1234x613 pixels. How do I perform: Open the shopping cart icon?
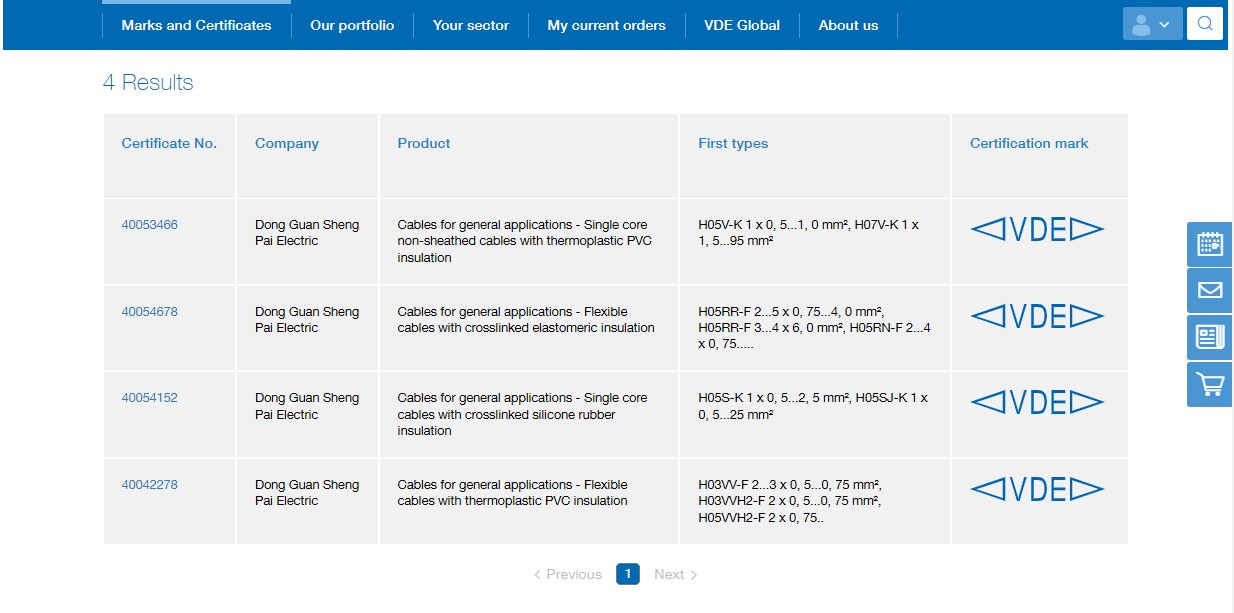[1209, 384]
